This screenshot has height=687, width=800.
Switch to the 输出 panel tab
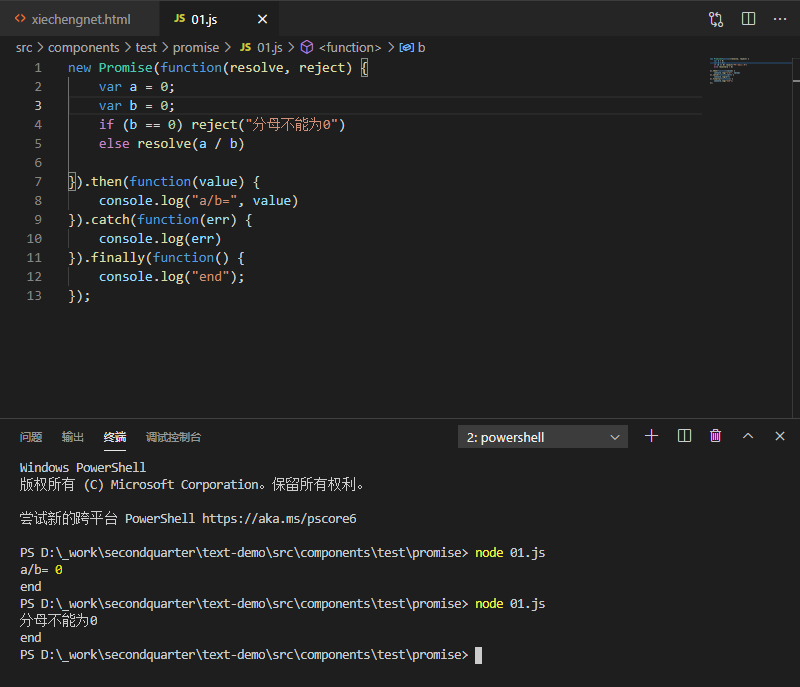click(x=72, y=437)
